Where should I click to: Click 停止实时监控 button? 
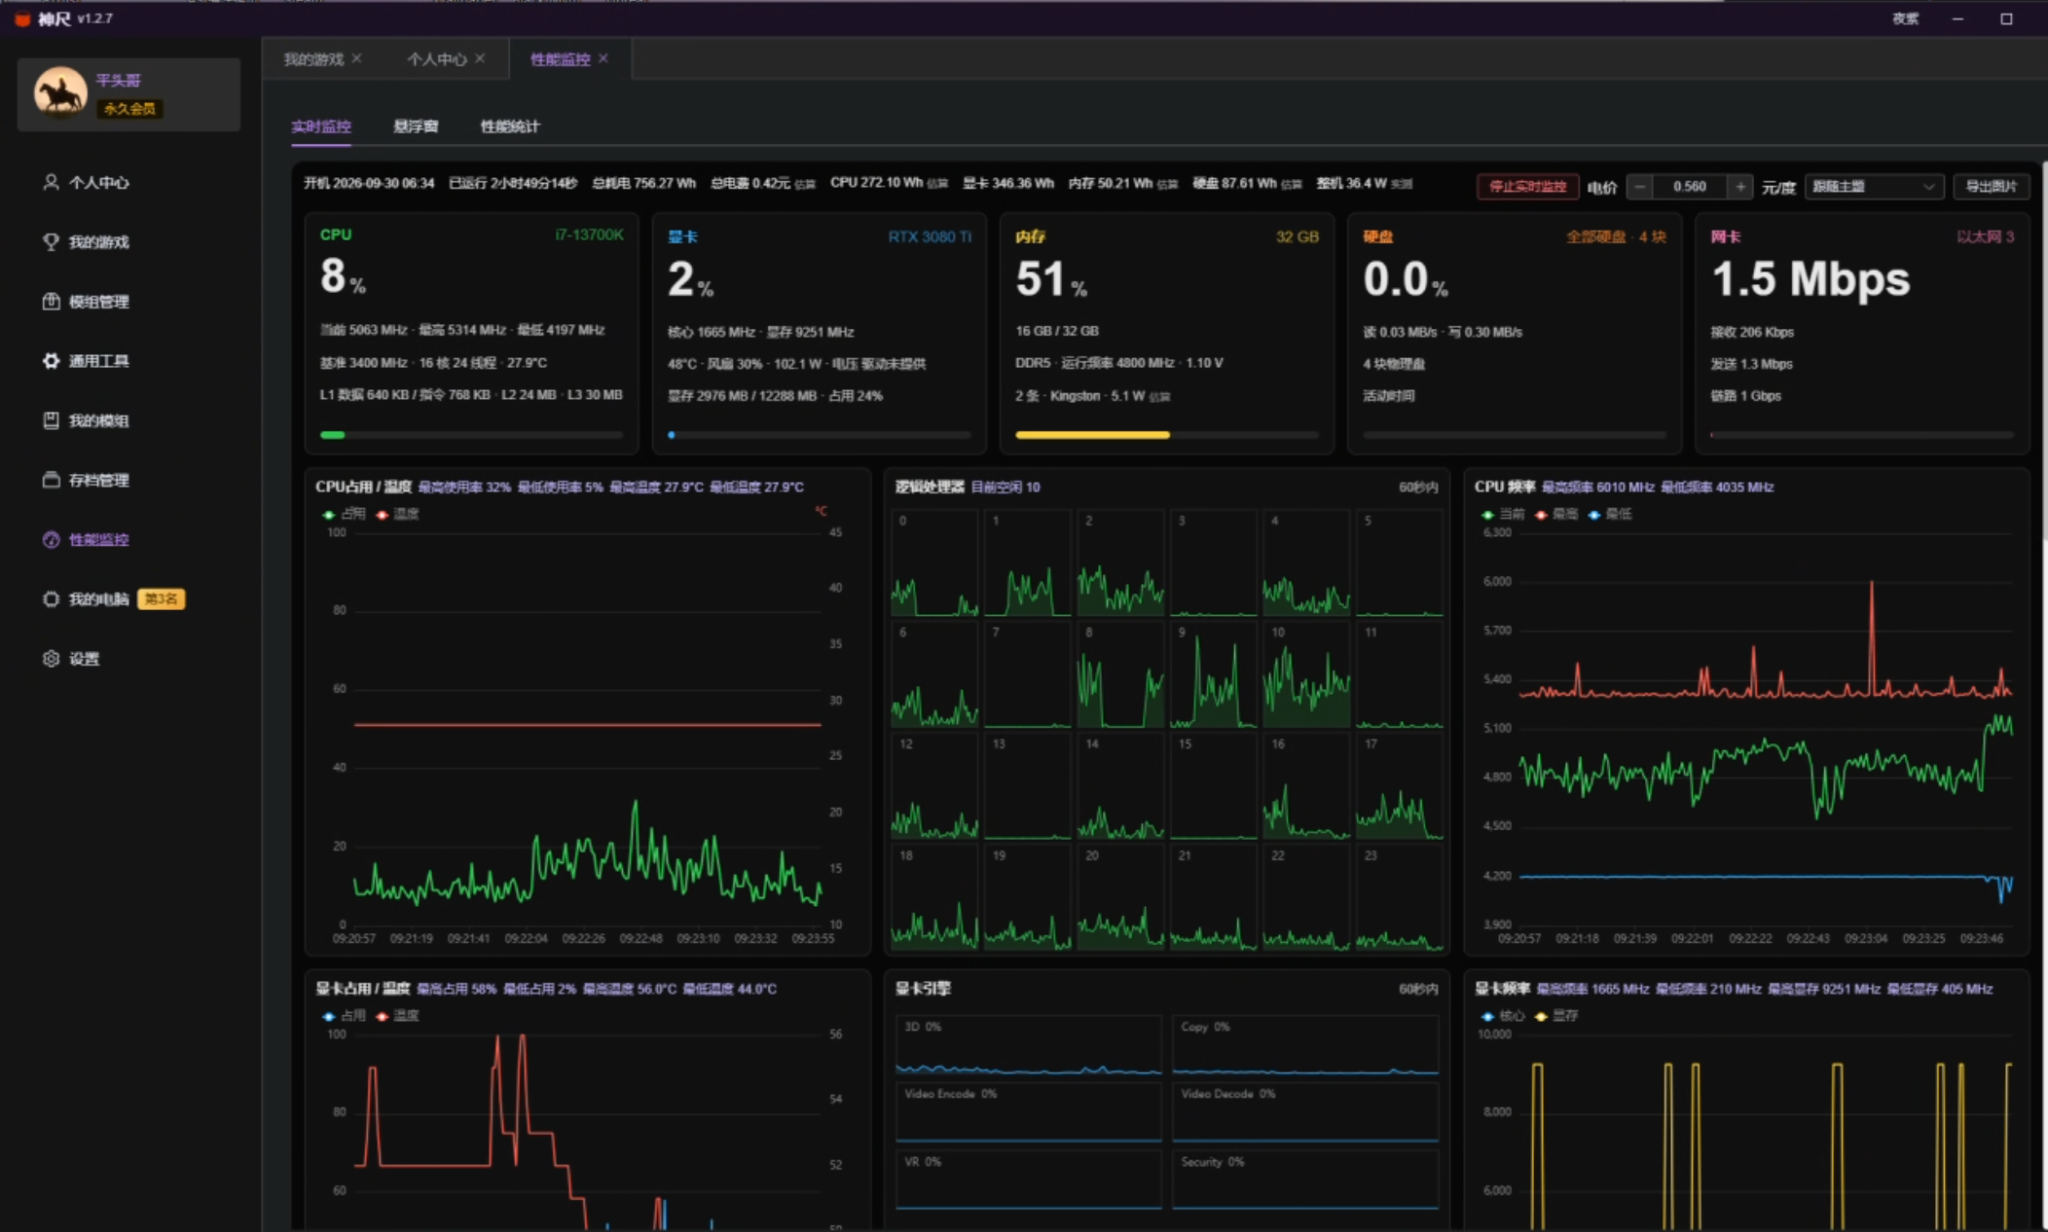(1527, 186)
